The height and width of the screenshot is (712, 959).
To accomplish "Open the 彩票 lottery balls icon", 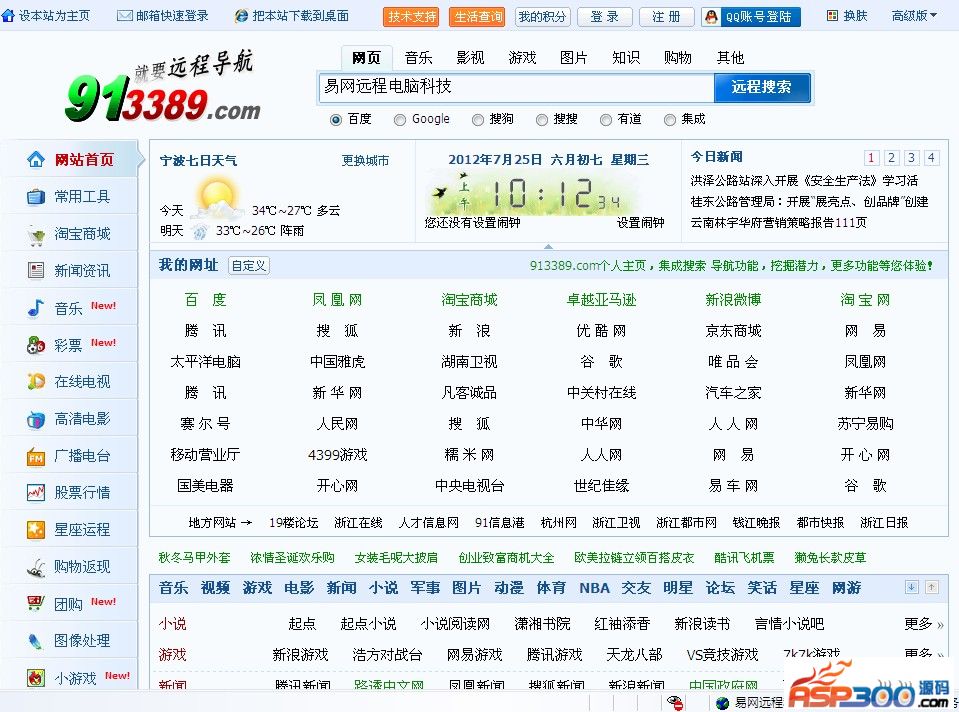I will pyautogui.click(x=35, y=346).
